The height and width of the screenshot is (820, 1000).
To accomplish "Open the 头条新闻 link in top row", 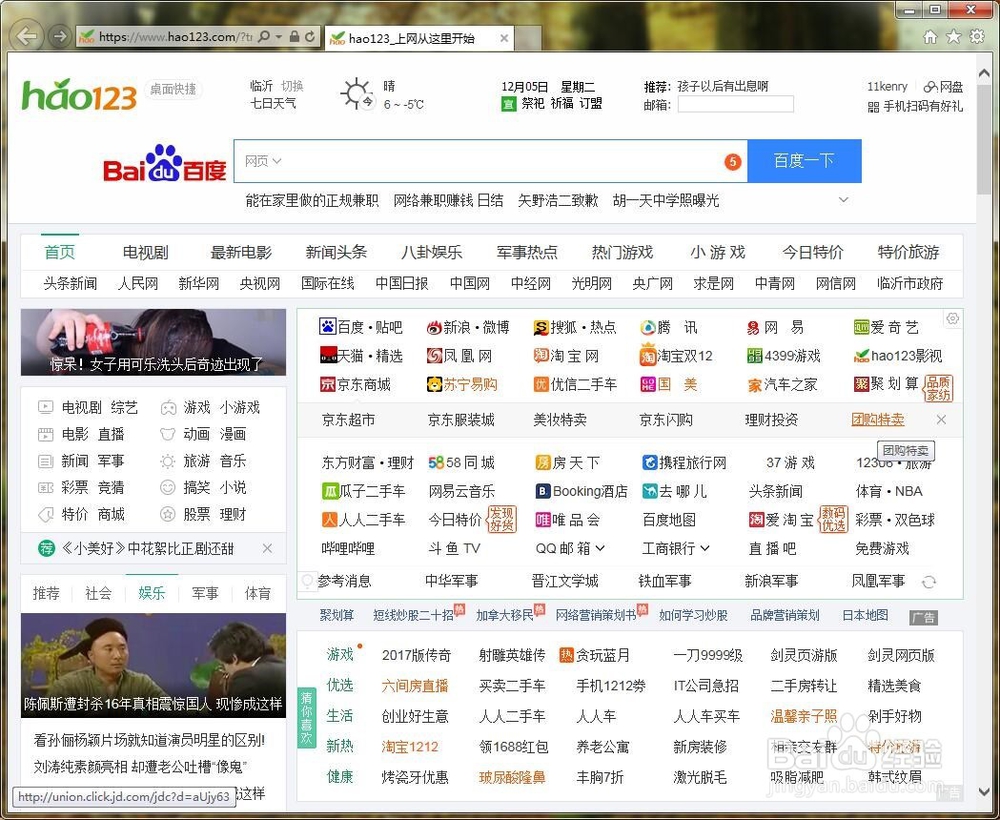I will (70, 283).
